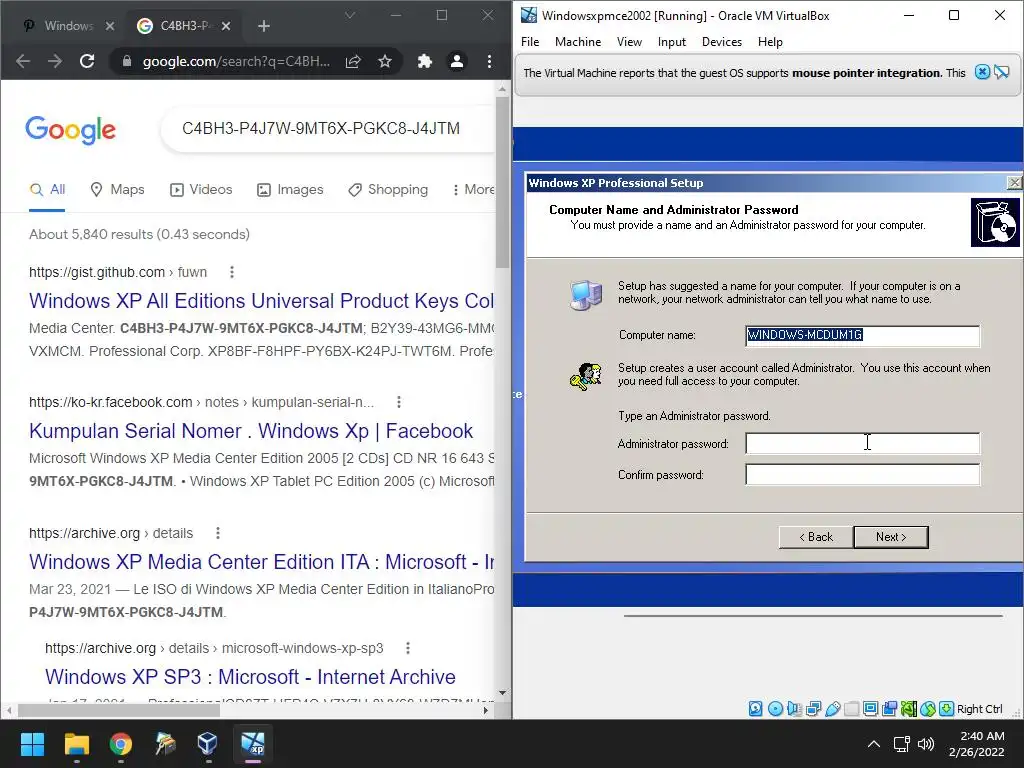The width and height of the screenshot is (1024, 768).
Task: Open Chrome from taskbar
Action: (121, 744)
